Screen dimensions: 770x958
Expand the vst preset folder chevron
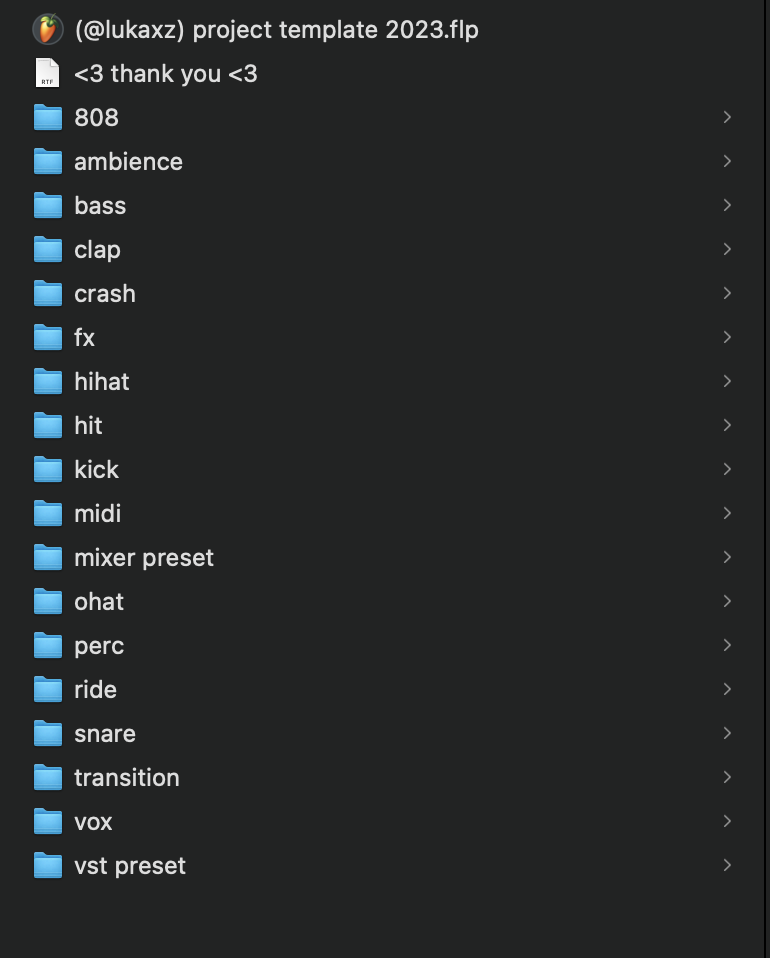[727, 866]
